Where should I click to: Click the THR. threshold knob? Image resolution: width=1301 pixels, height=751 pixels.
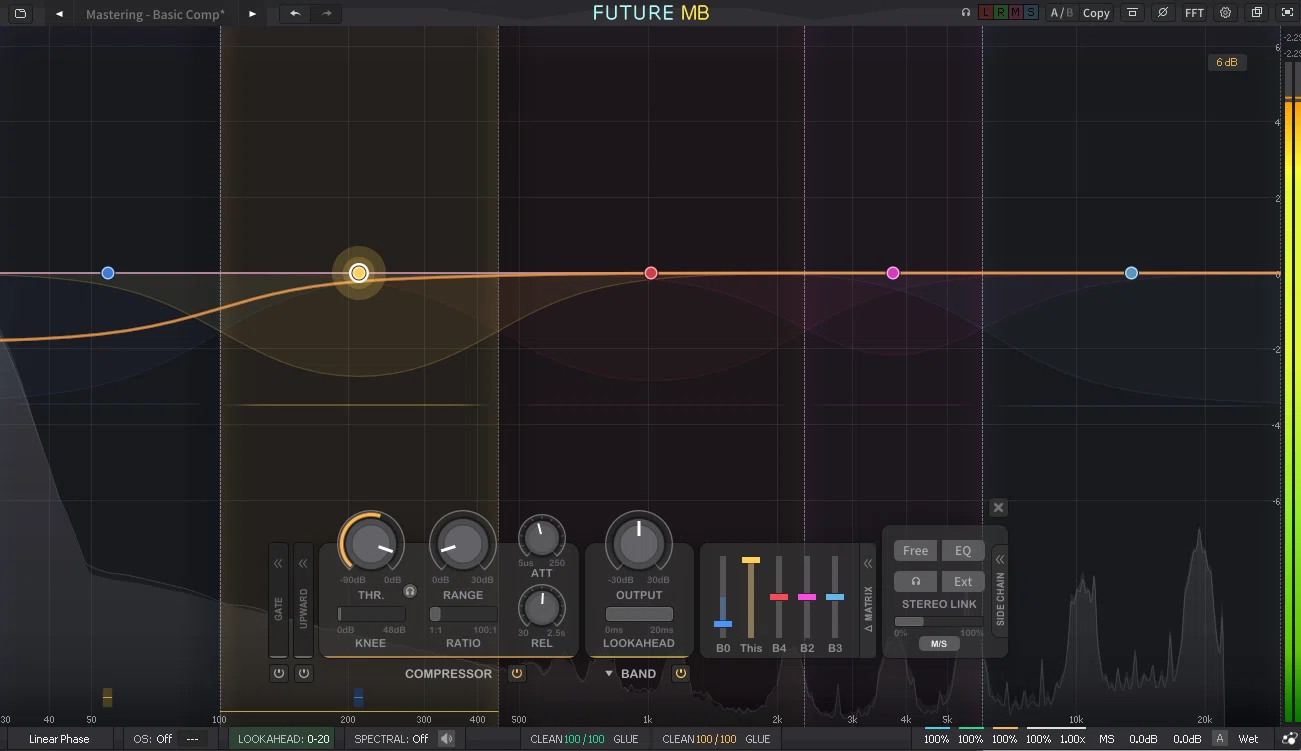(x=371, y=543)
